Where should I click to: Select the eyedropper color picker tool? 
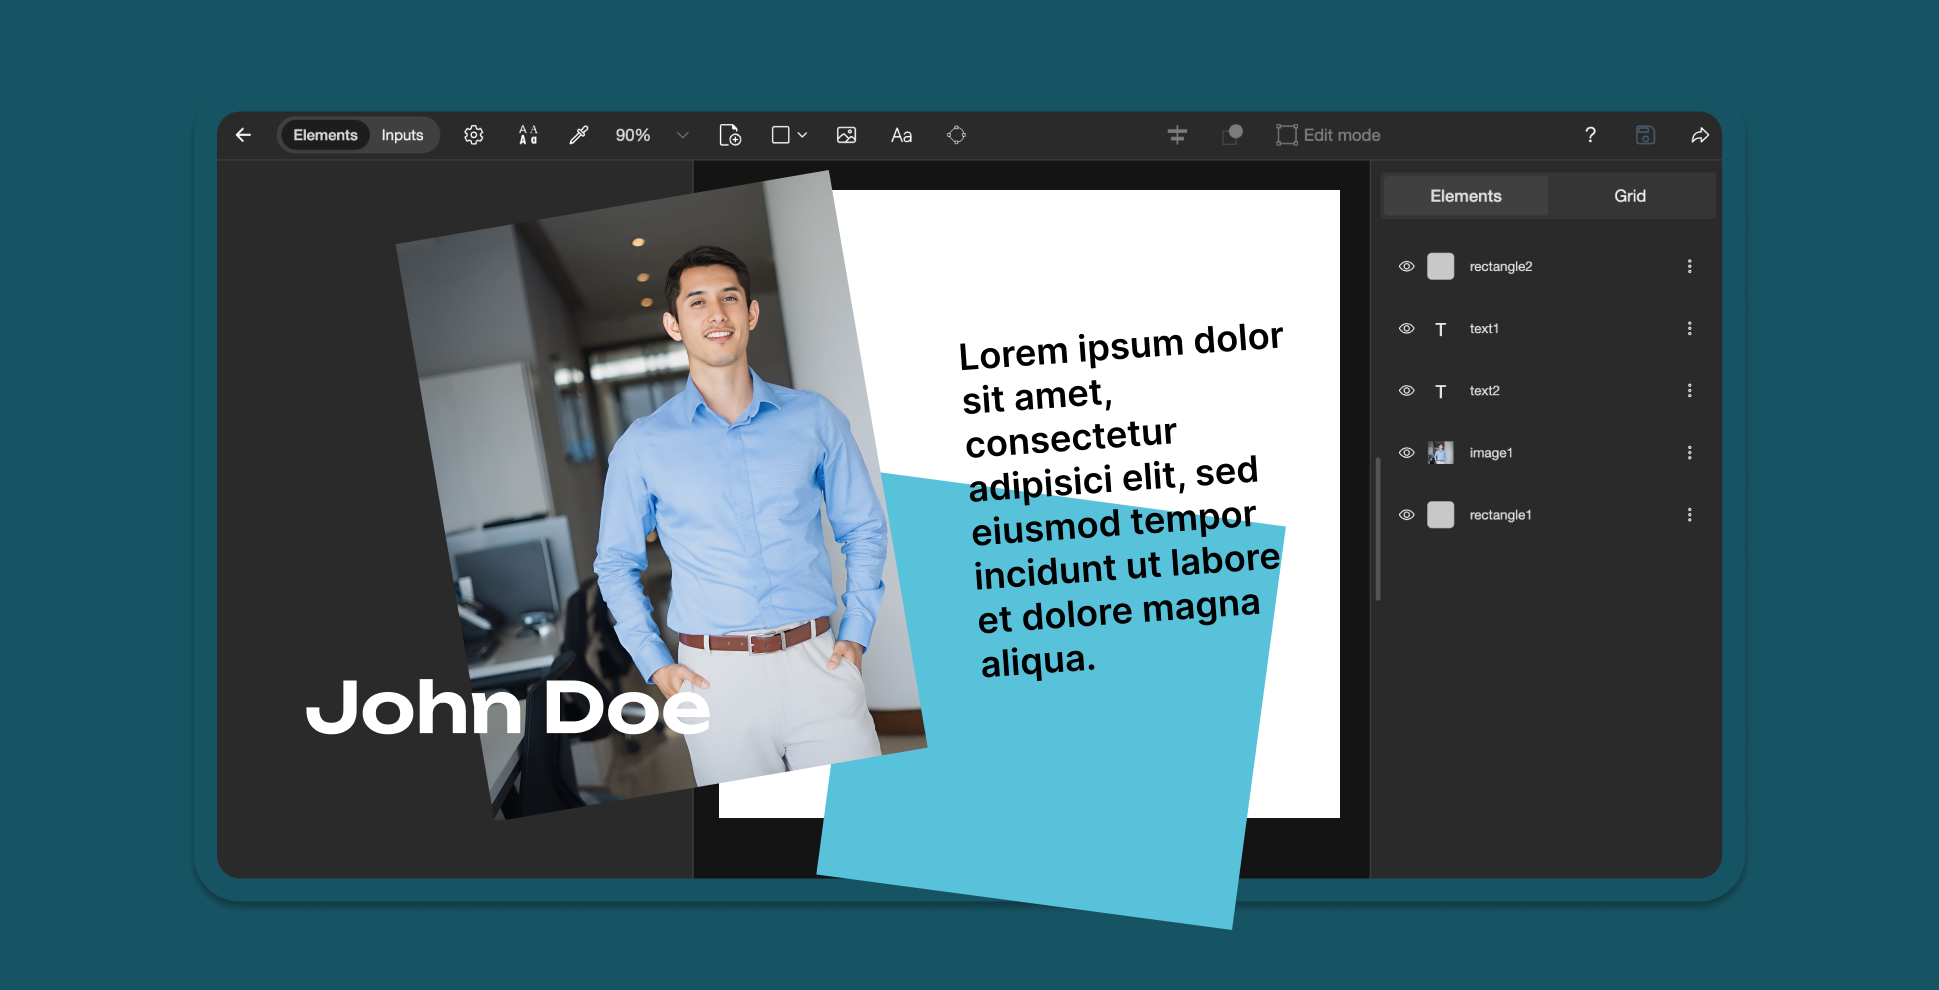[579, 135]
